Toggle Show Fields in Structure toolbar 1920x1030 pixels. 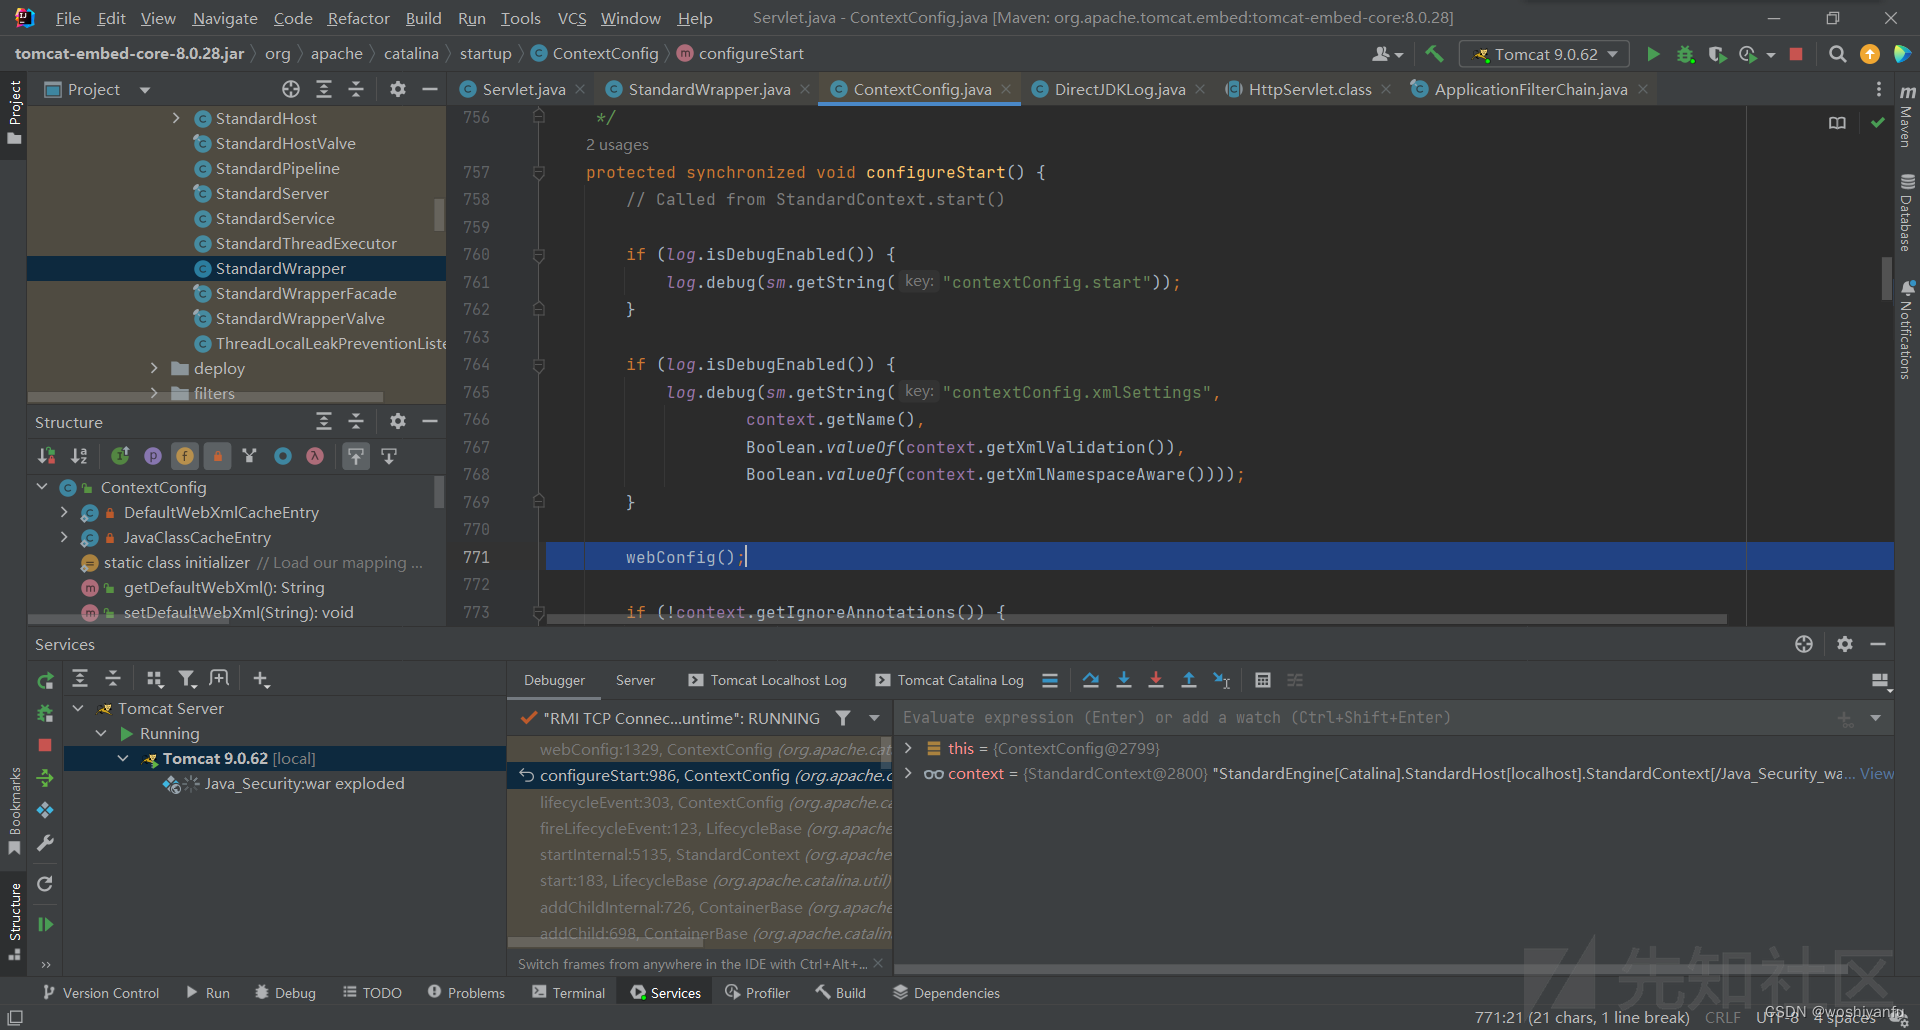click(x=185, y=456)
